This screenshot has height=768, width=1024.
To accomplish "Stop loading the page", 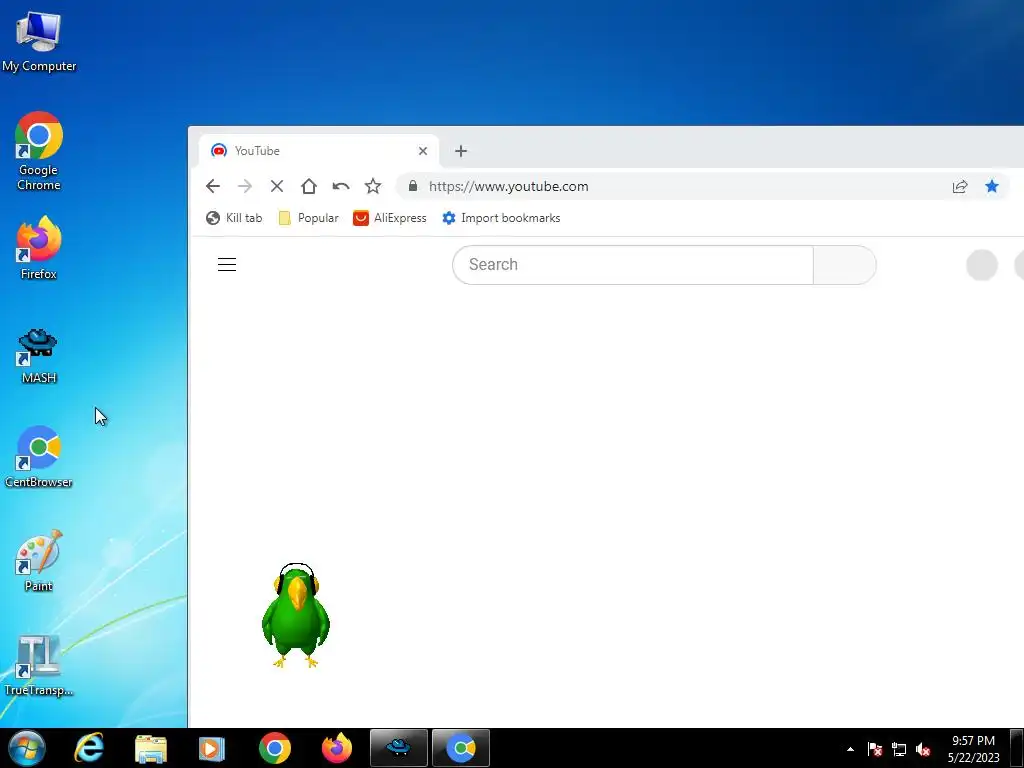I will click(277, 186).
